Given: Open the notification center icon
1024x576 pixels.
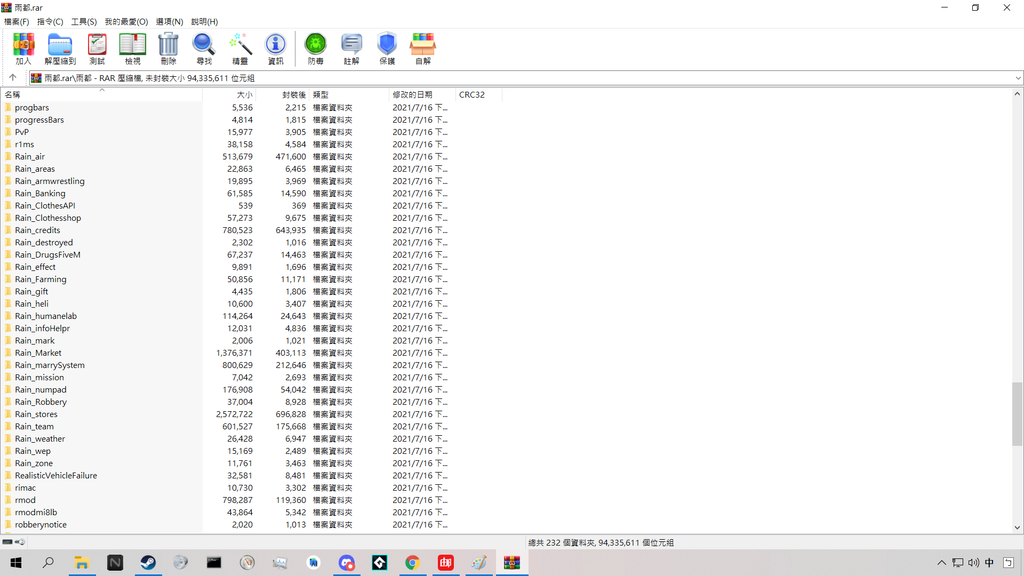Looking at the screenshot, I should click(x=1008, y=562).
